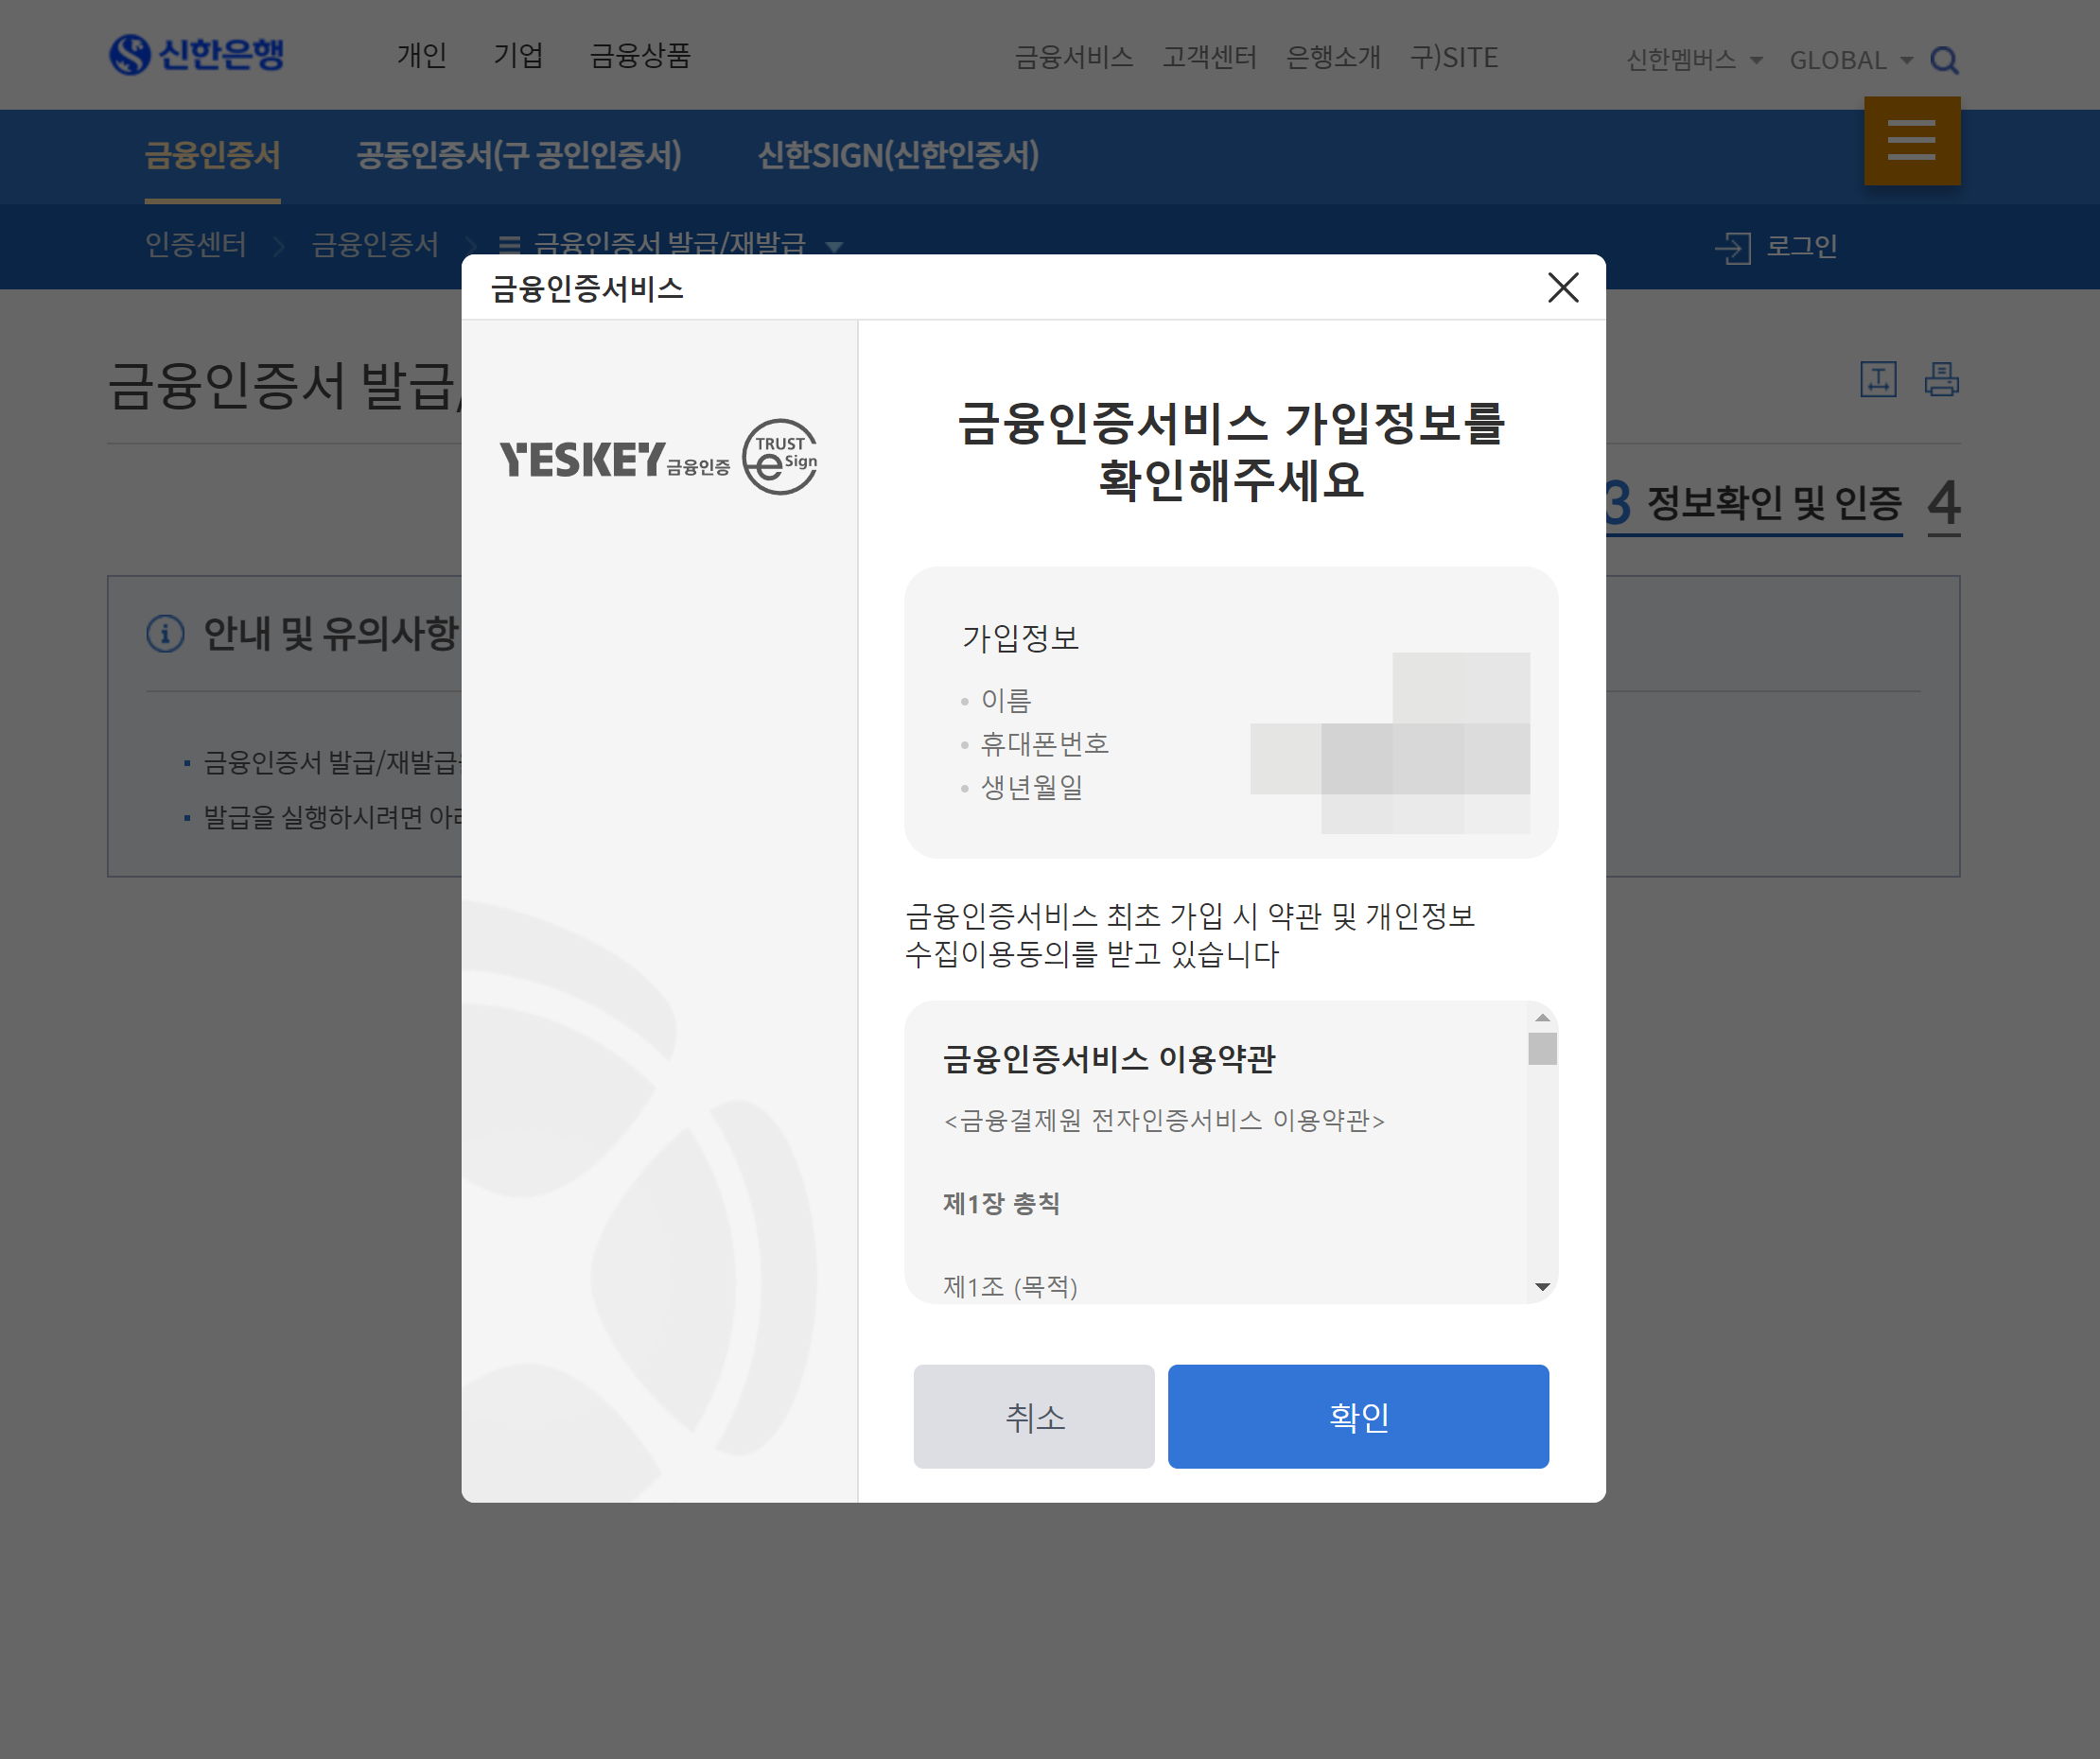Open the search magnifier icon

tap(1943, 60)
